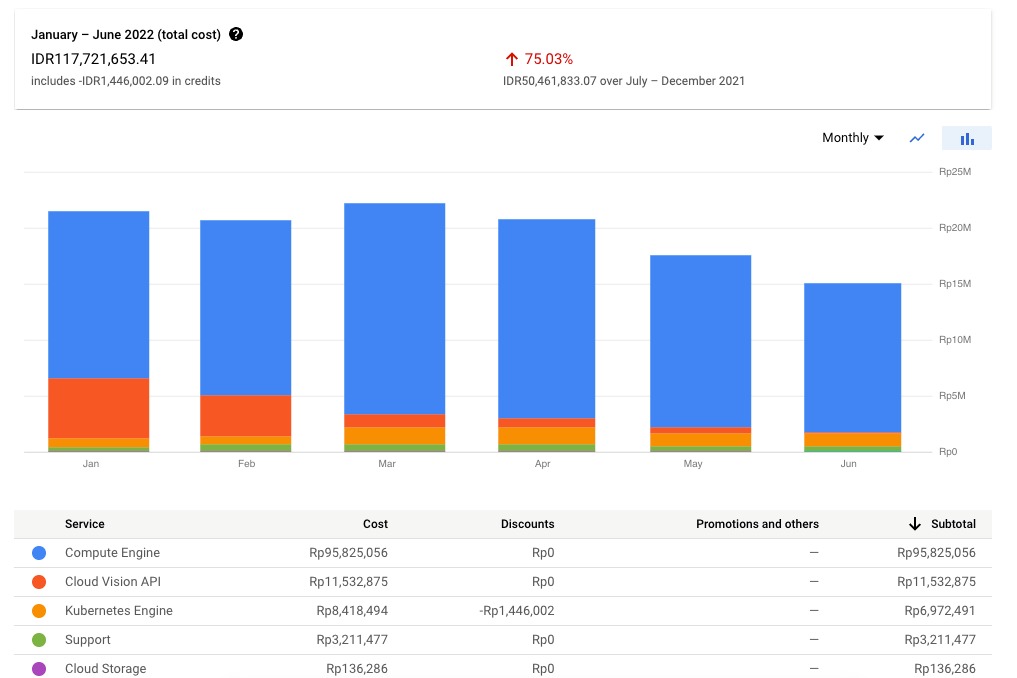1017x678 pixels.
Task: Open the Monthly dropdown
Action: [x=852, y=138]
